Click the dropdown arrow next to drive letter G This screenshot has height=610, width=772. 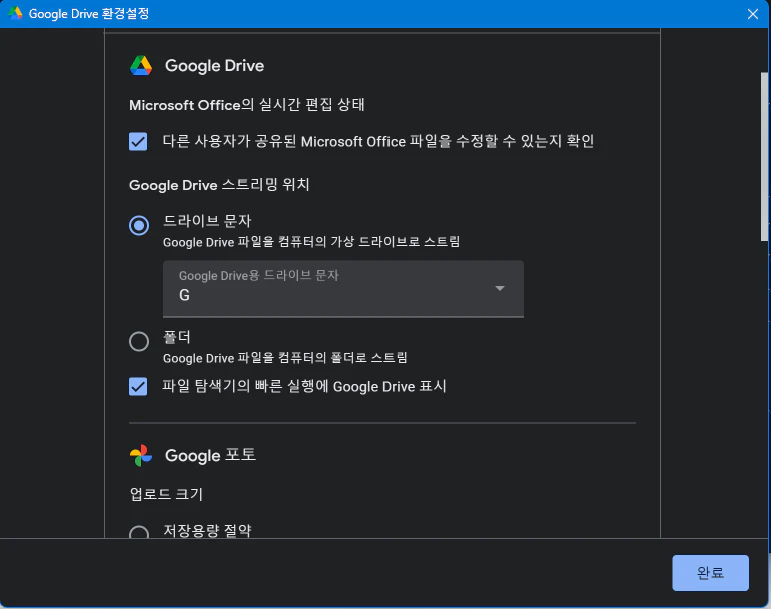(500, 289)
